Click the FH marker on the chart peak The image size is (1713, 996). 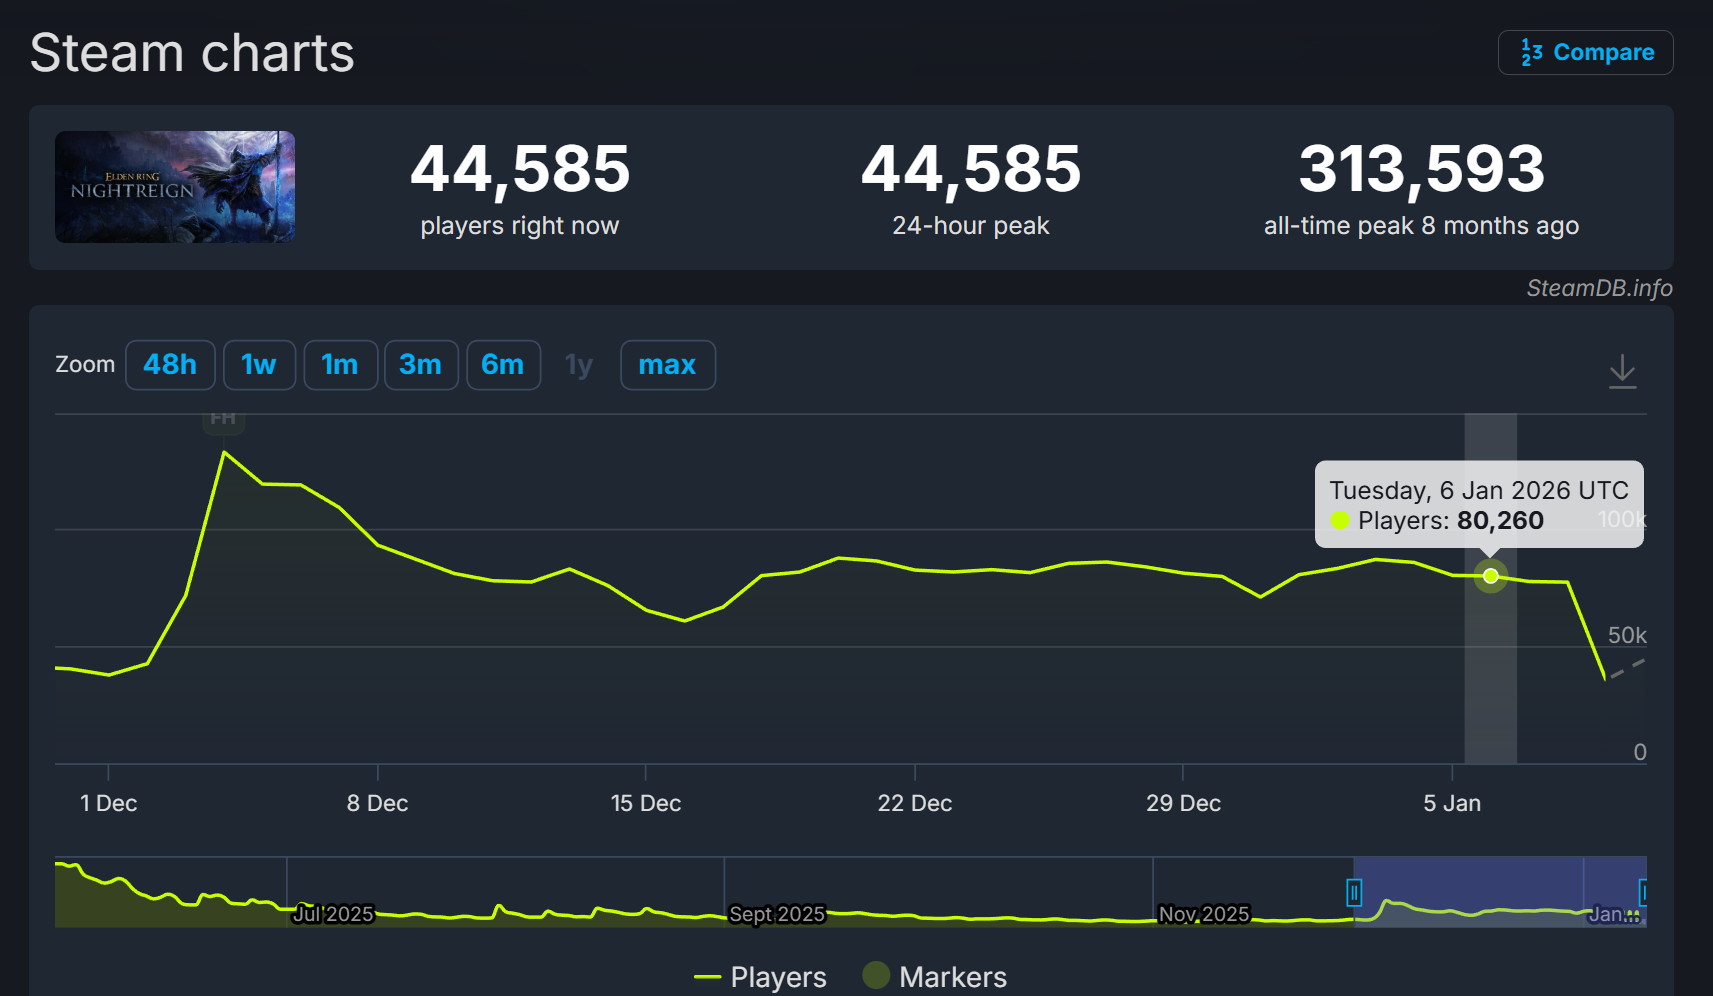coord(224,420)
